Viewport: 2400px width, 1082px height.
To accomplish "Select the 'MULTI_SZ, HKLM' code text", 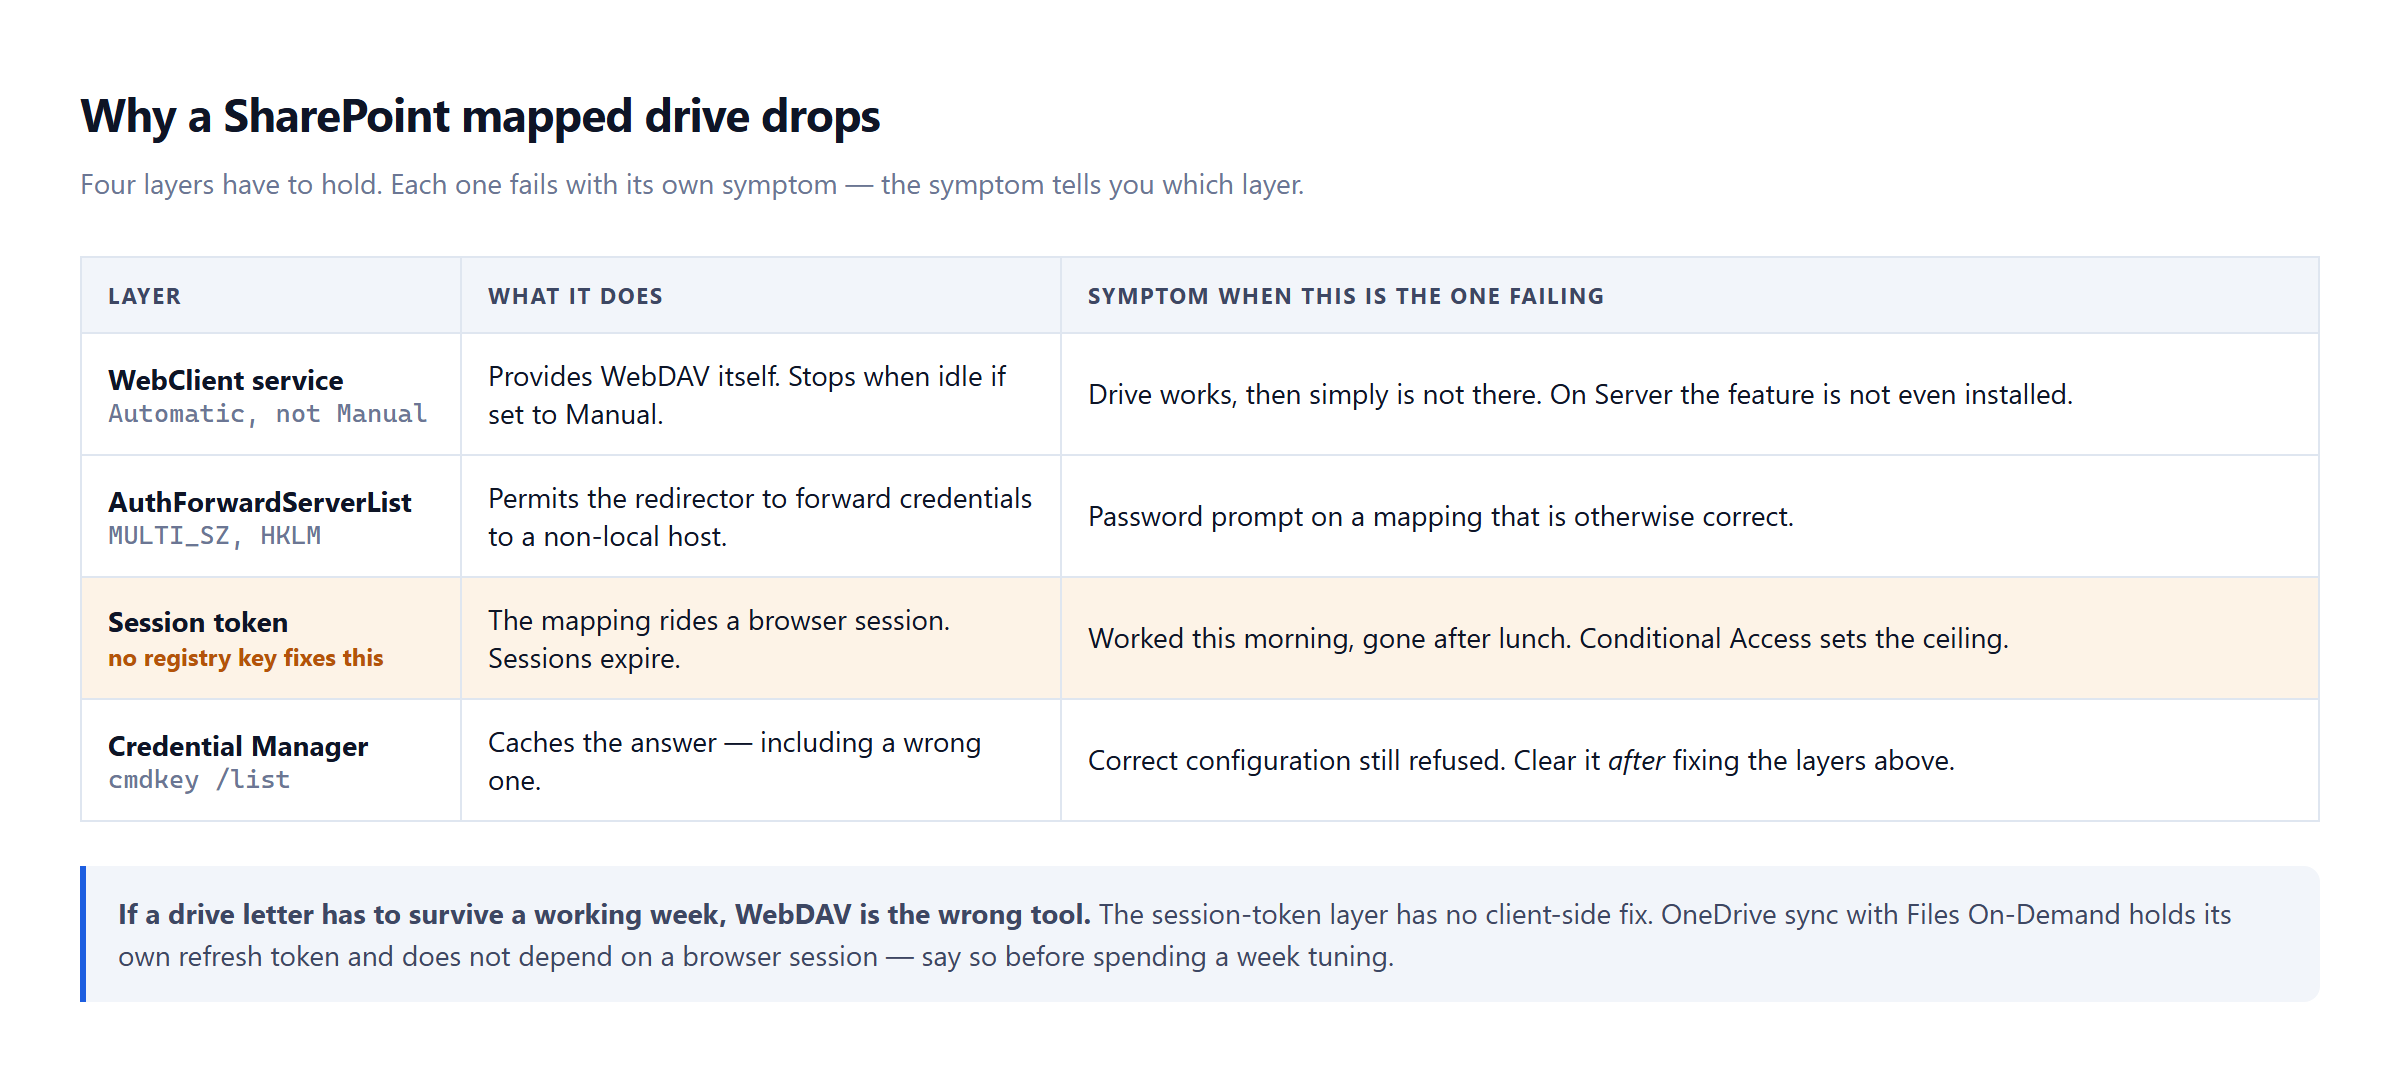I will pyautogui.click(x=214, y=536).
